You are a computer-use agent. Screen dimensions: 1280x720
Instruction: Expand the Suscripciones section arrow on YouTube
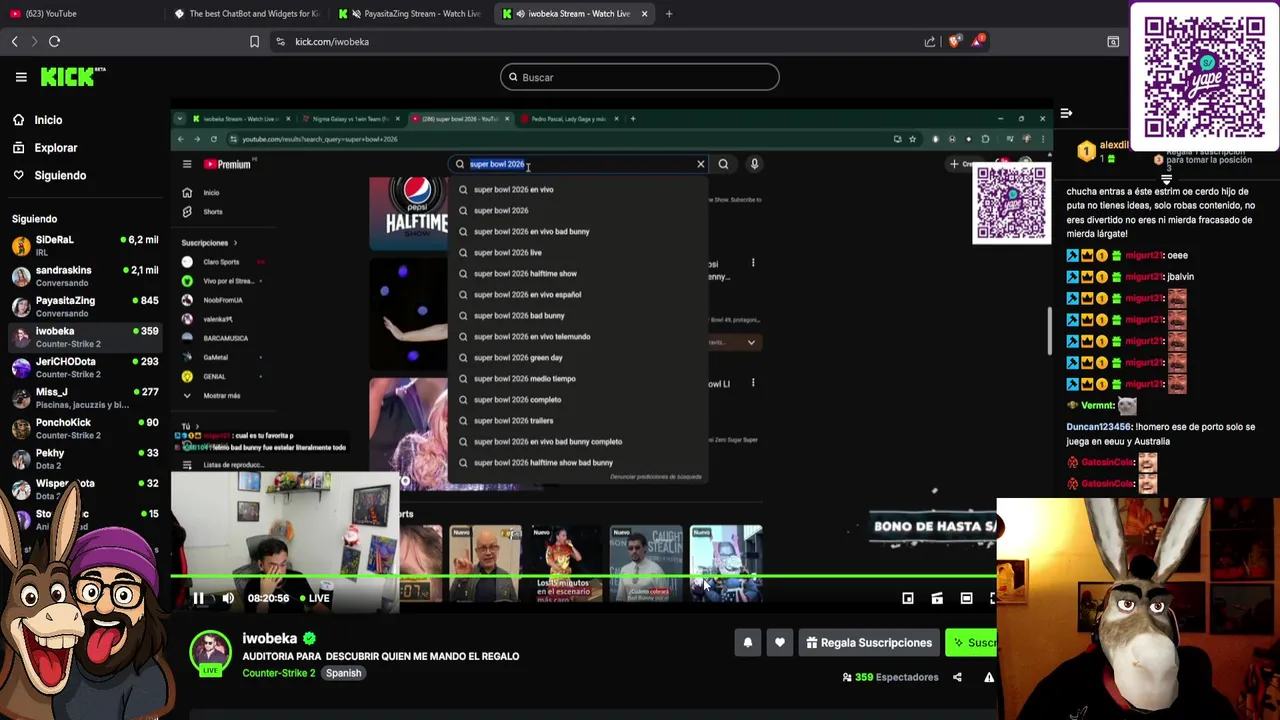pos(235,243)
